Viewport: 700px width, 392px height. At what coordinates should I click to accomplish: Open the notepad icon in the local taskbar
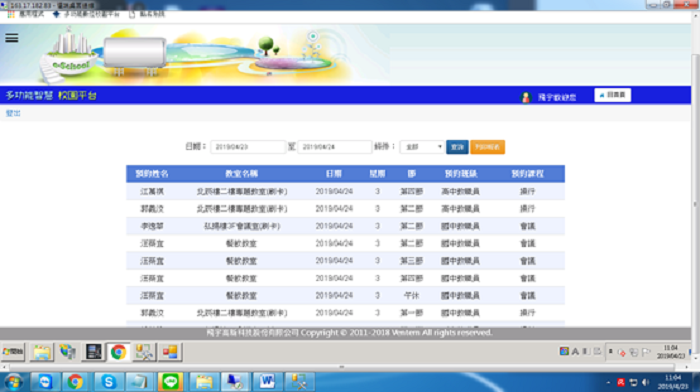coord(139,382)
